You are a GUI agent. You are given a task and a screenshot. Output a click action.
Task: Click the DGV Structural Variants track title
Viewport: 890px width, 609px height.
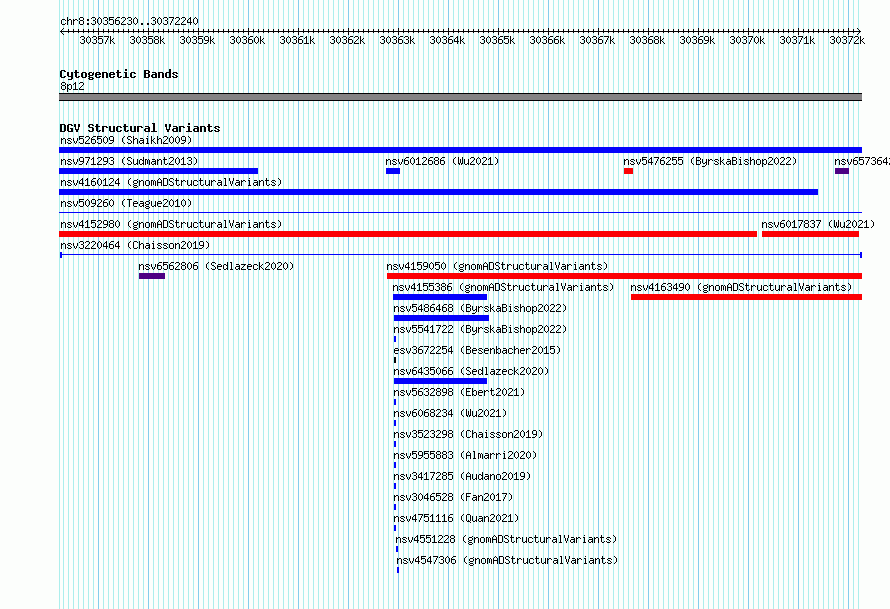(x=140, y=128)
